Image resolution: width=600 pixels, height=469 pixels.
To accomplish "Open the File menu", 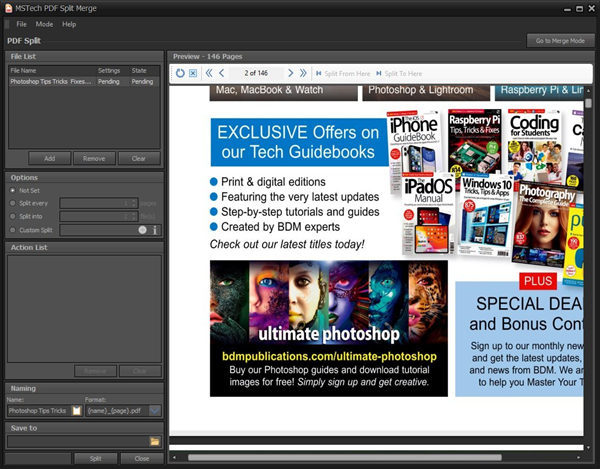I will tap(21, 23).
